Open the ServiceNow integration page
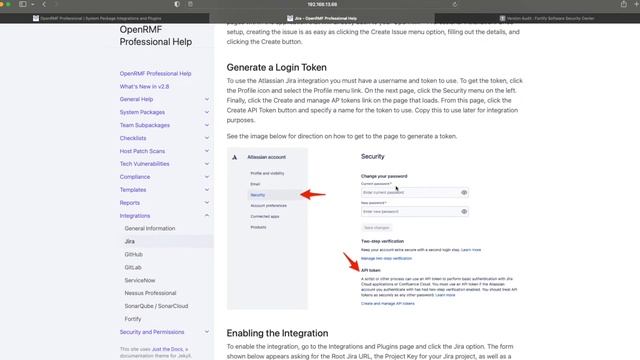 pyautogui.click(x=140, y=280)
